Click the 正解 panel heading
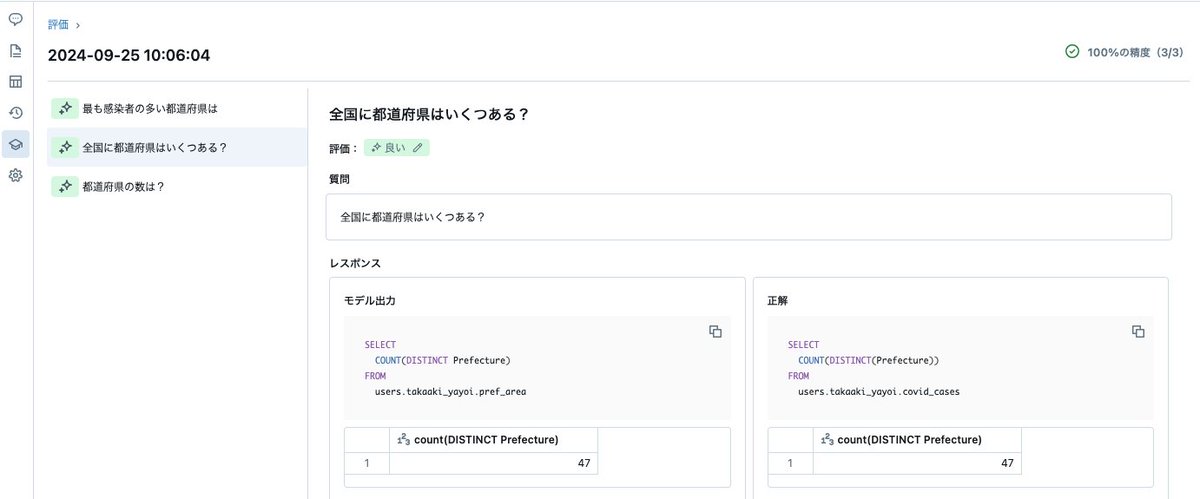1200x499 pixels. (x=778, y=300)
